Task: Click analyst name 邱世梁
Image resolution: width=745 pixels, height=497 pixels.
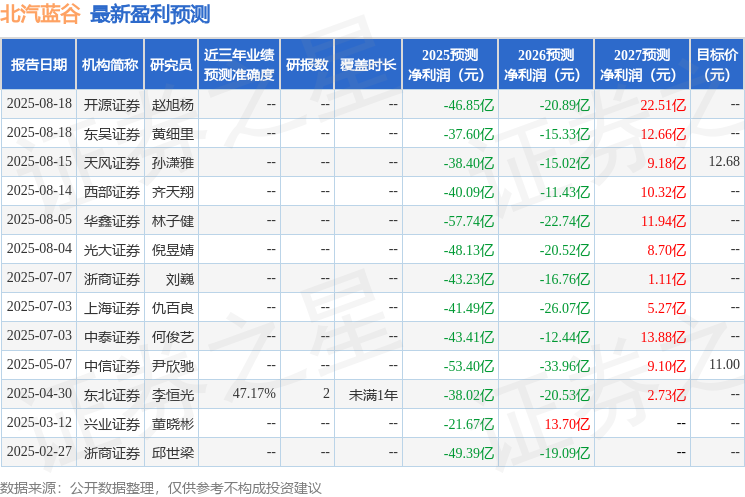Action: pos(172,453)
